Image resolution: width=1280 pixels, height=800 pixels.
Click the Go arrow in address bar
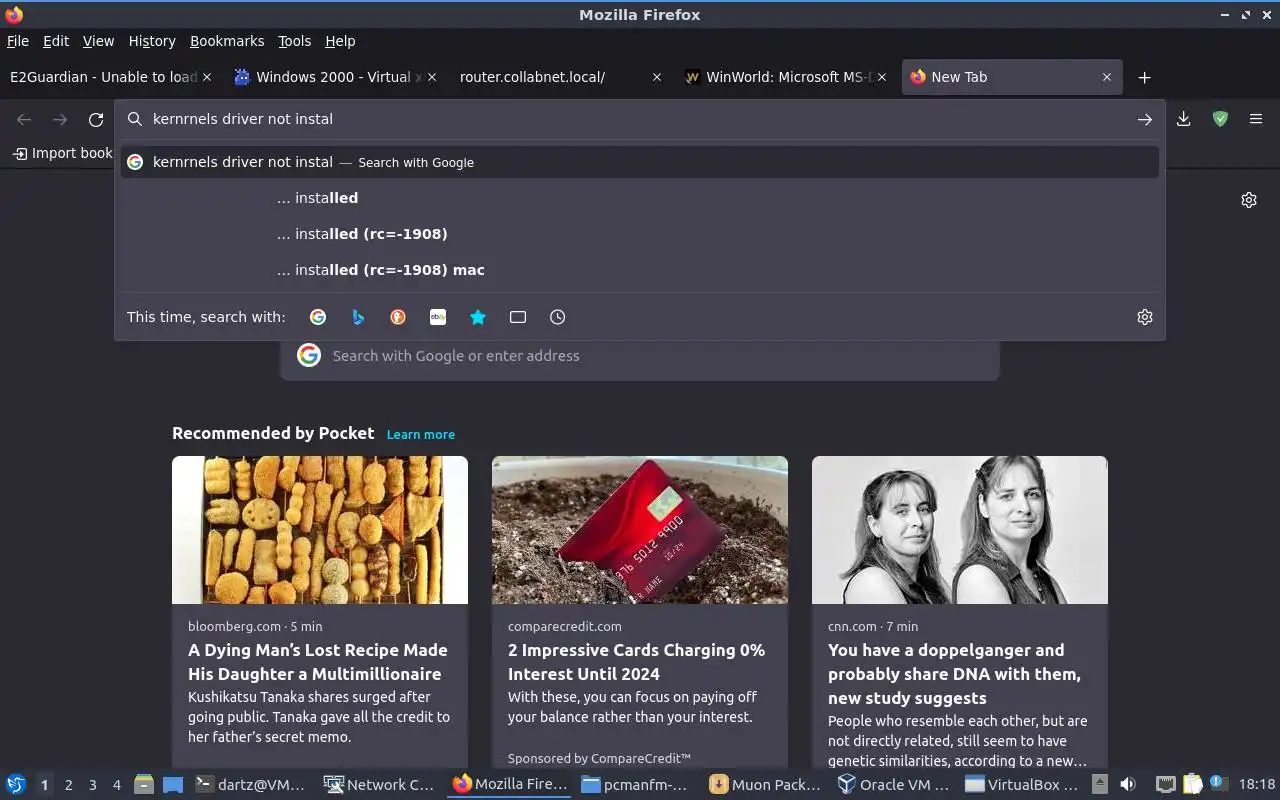(x=1144, y=119)
